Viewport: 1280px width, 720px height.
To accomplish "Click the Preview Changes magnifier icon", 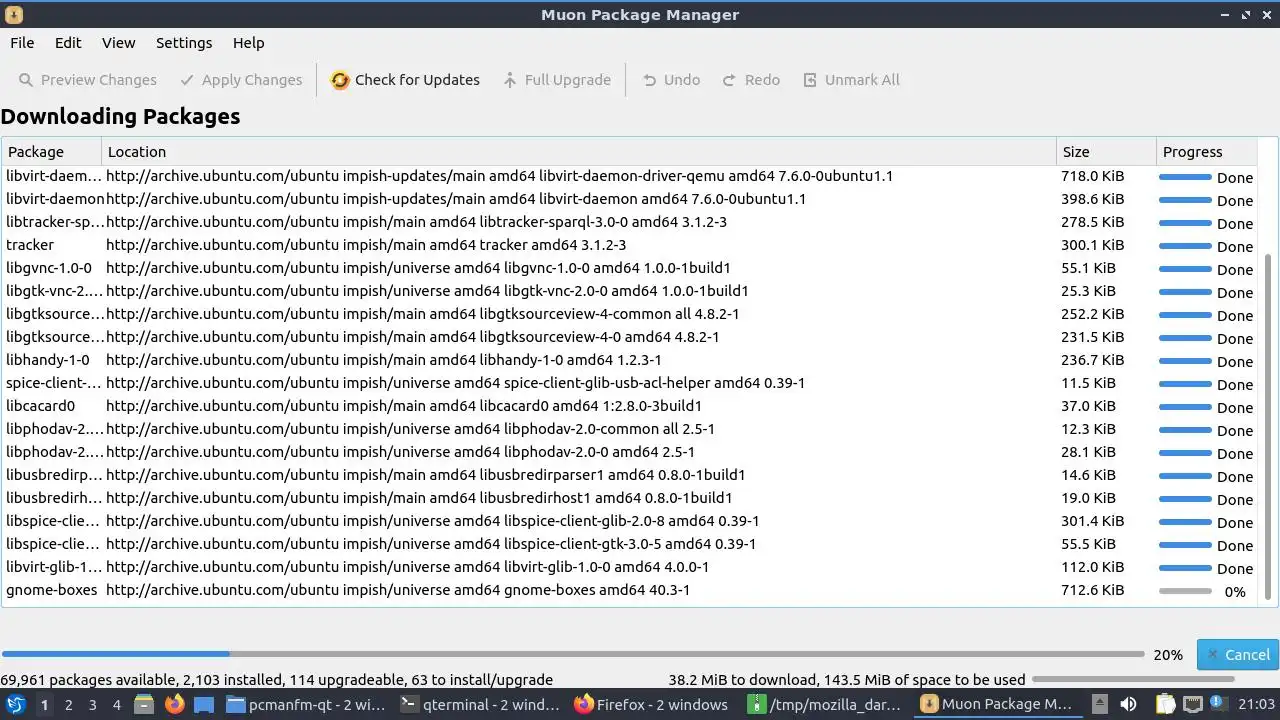I will click(x=26, y=80).
